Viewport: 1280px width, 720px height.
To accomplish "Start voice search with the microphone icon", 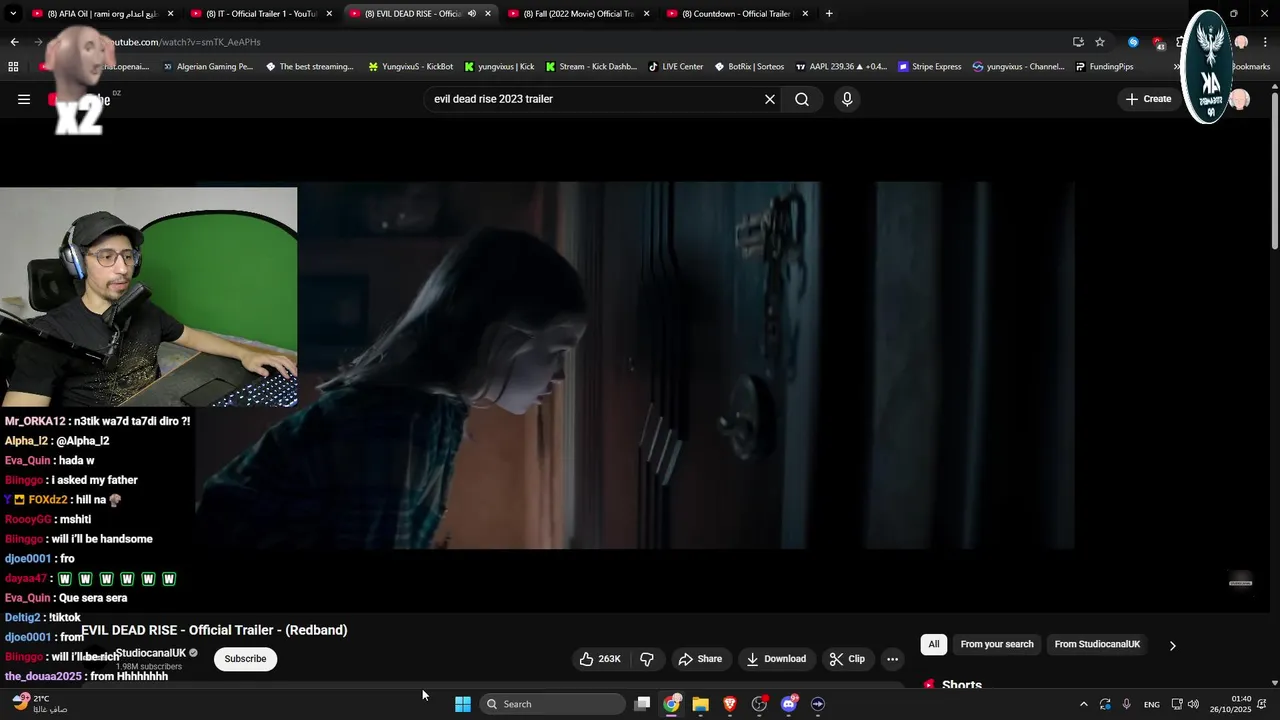I will click(x=847, y=99).
